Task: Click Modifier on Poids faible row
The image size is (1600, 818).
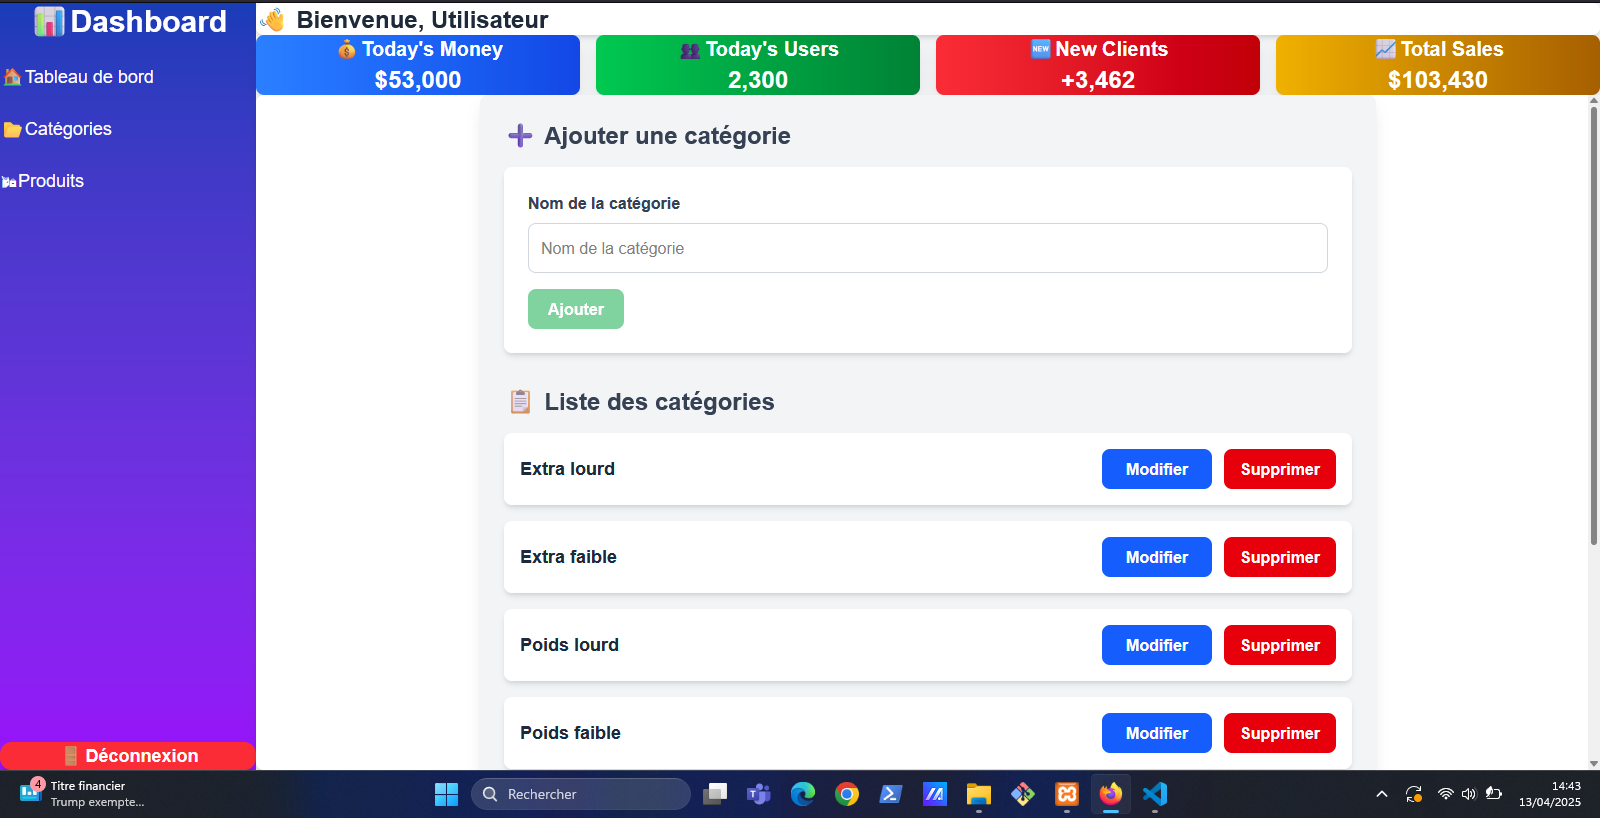Action: [1157, 733]
